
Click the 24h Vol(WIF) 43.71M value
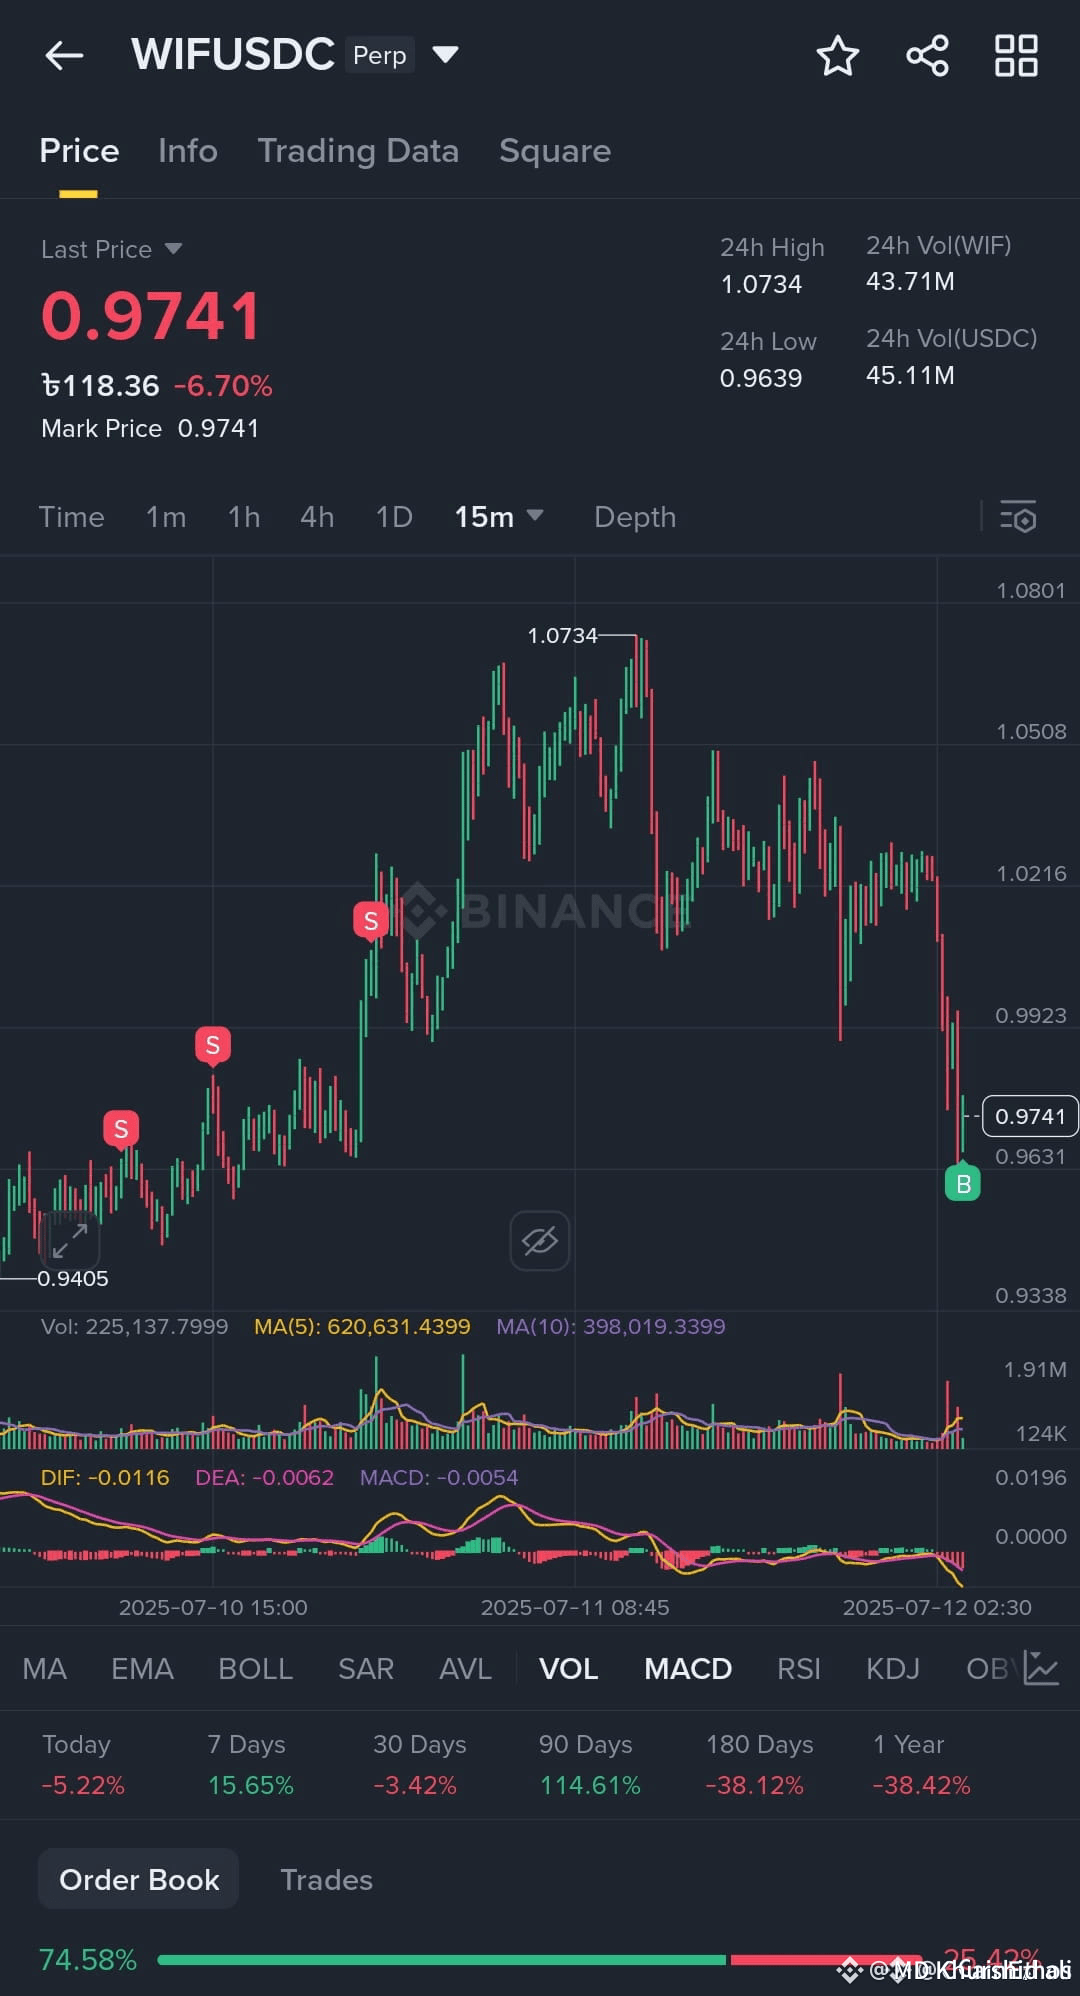(x=910, y=281)
